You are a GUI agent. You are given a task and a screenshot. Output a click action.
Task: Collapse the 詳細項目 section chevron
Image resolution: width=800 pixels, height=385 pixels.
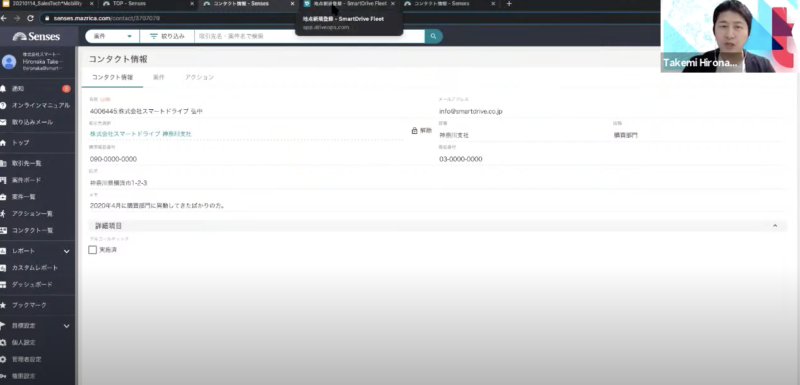point(775,225)
